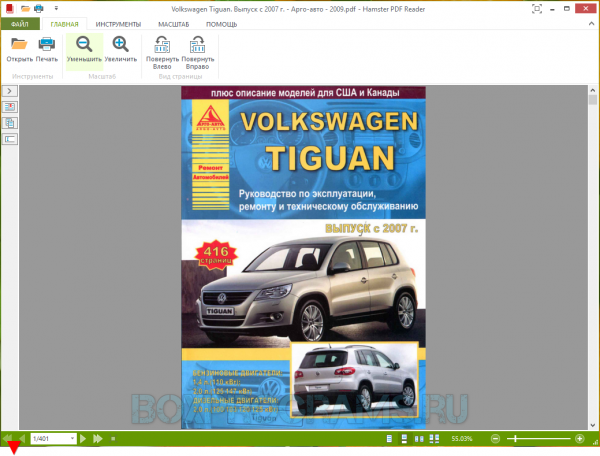This screenshot has width=600, height=456.
Task: Open file via quick access folder icon
Action: click(25, 8)
